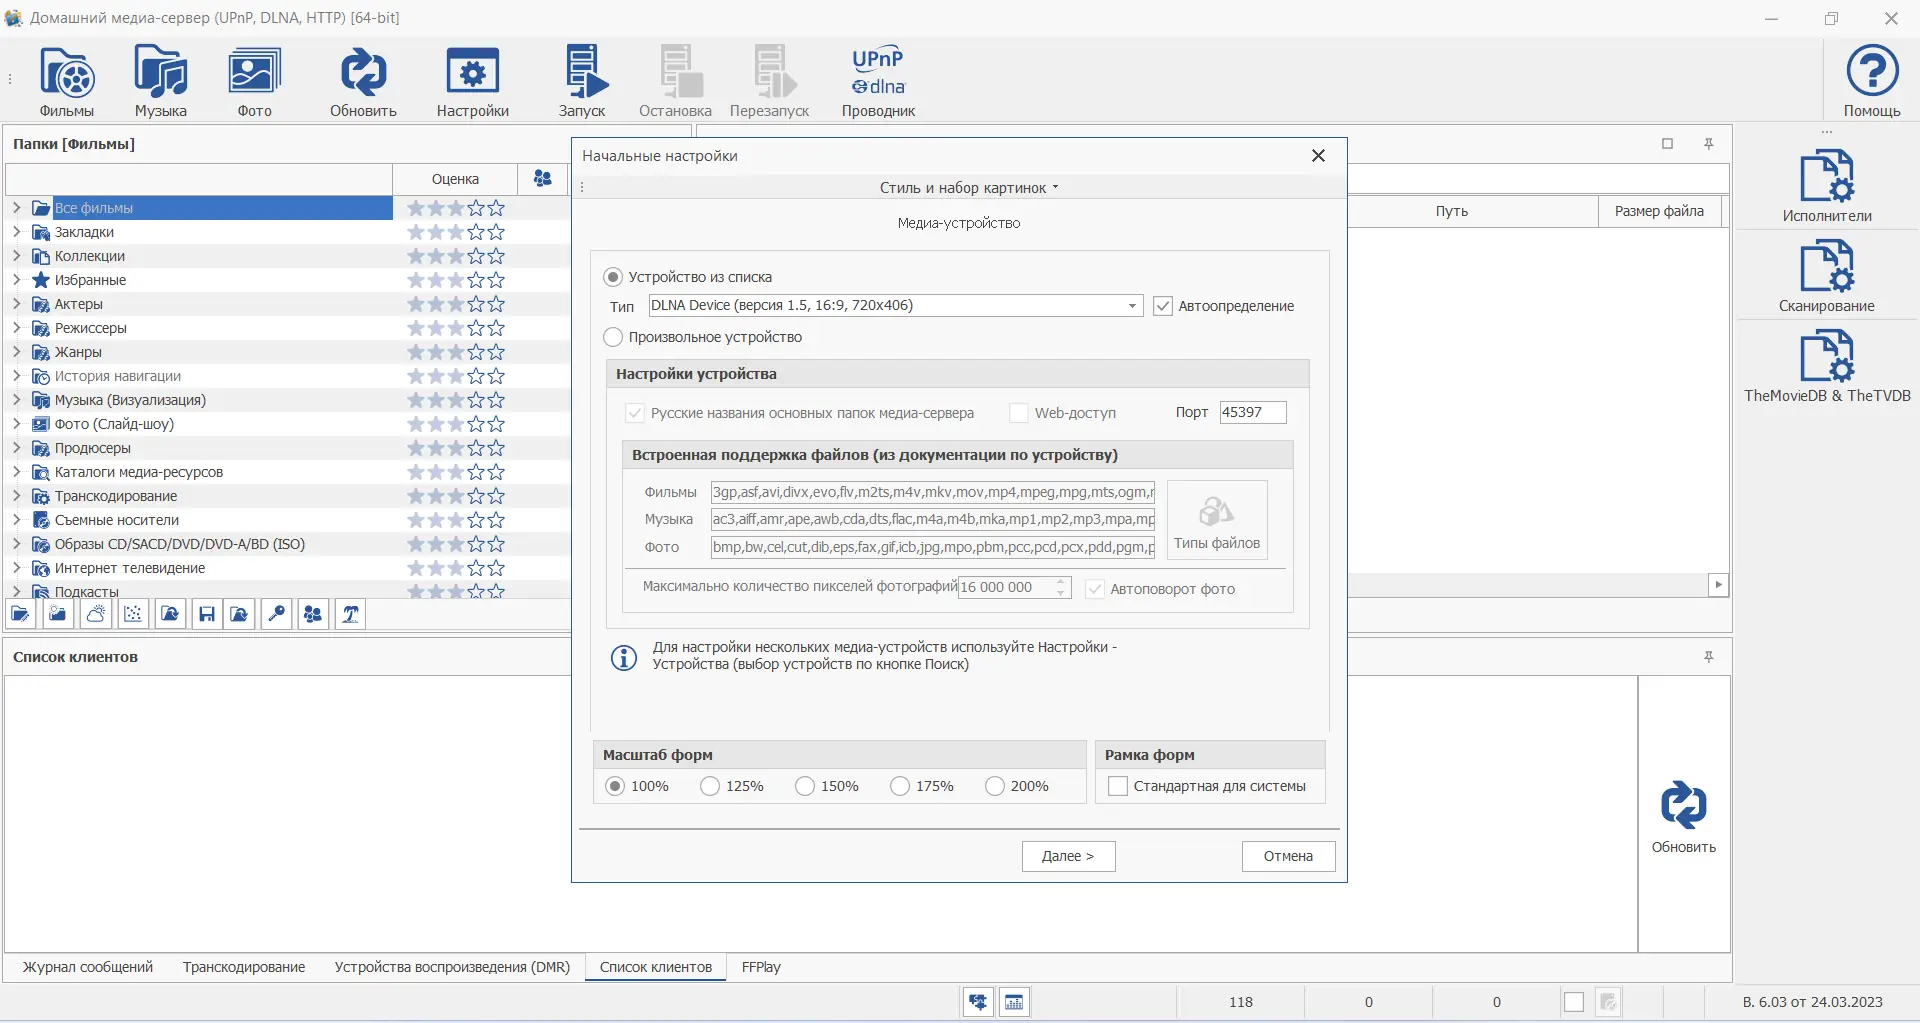Image resolution: width=1920 pixels, height=1023 pixels.
Task: Toggle the Автоопределение checkbox
Action: pos(1163,306)
